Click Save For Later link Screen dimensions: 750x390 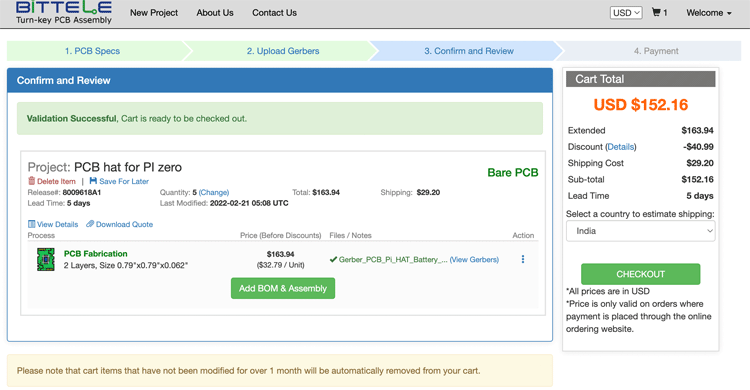[x=124, y=181]
